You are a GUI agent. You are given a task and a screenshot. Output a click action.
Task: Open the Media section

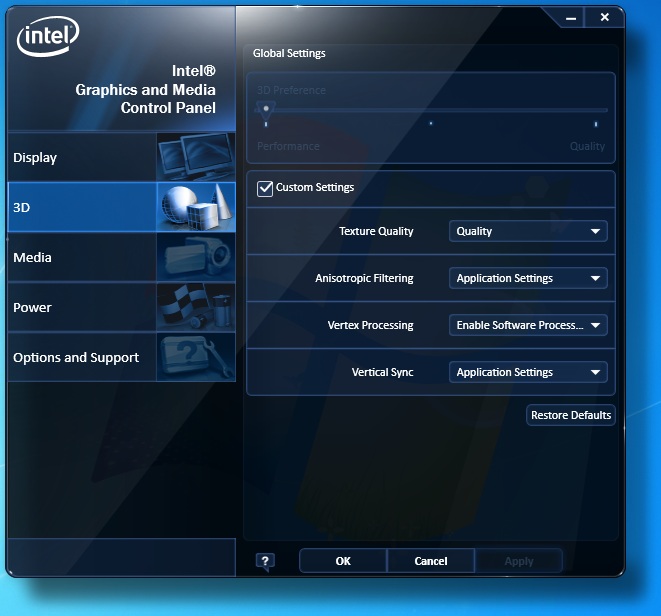(121, 257)
